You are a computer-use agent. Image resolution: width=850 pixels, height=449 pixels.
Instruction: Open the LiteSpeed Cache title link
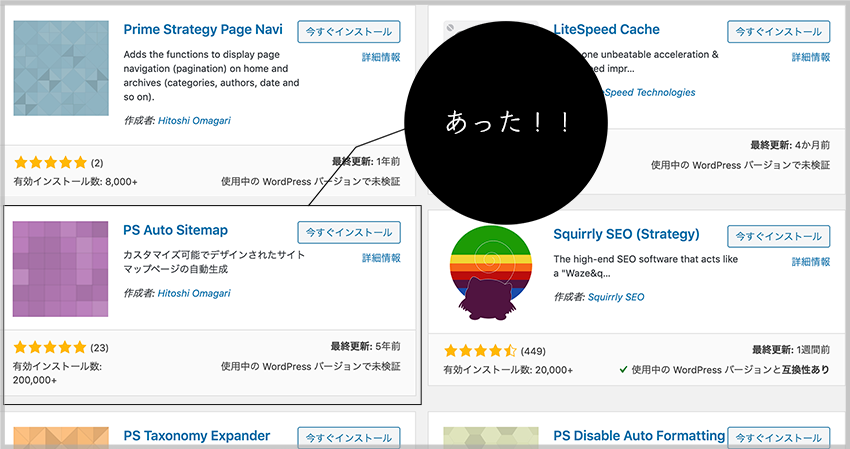point(607,29)
